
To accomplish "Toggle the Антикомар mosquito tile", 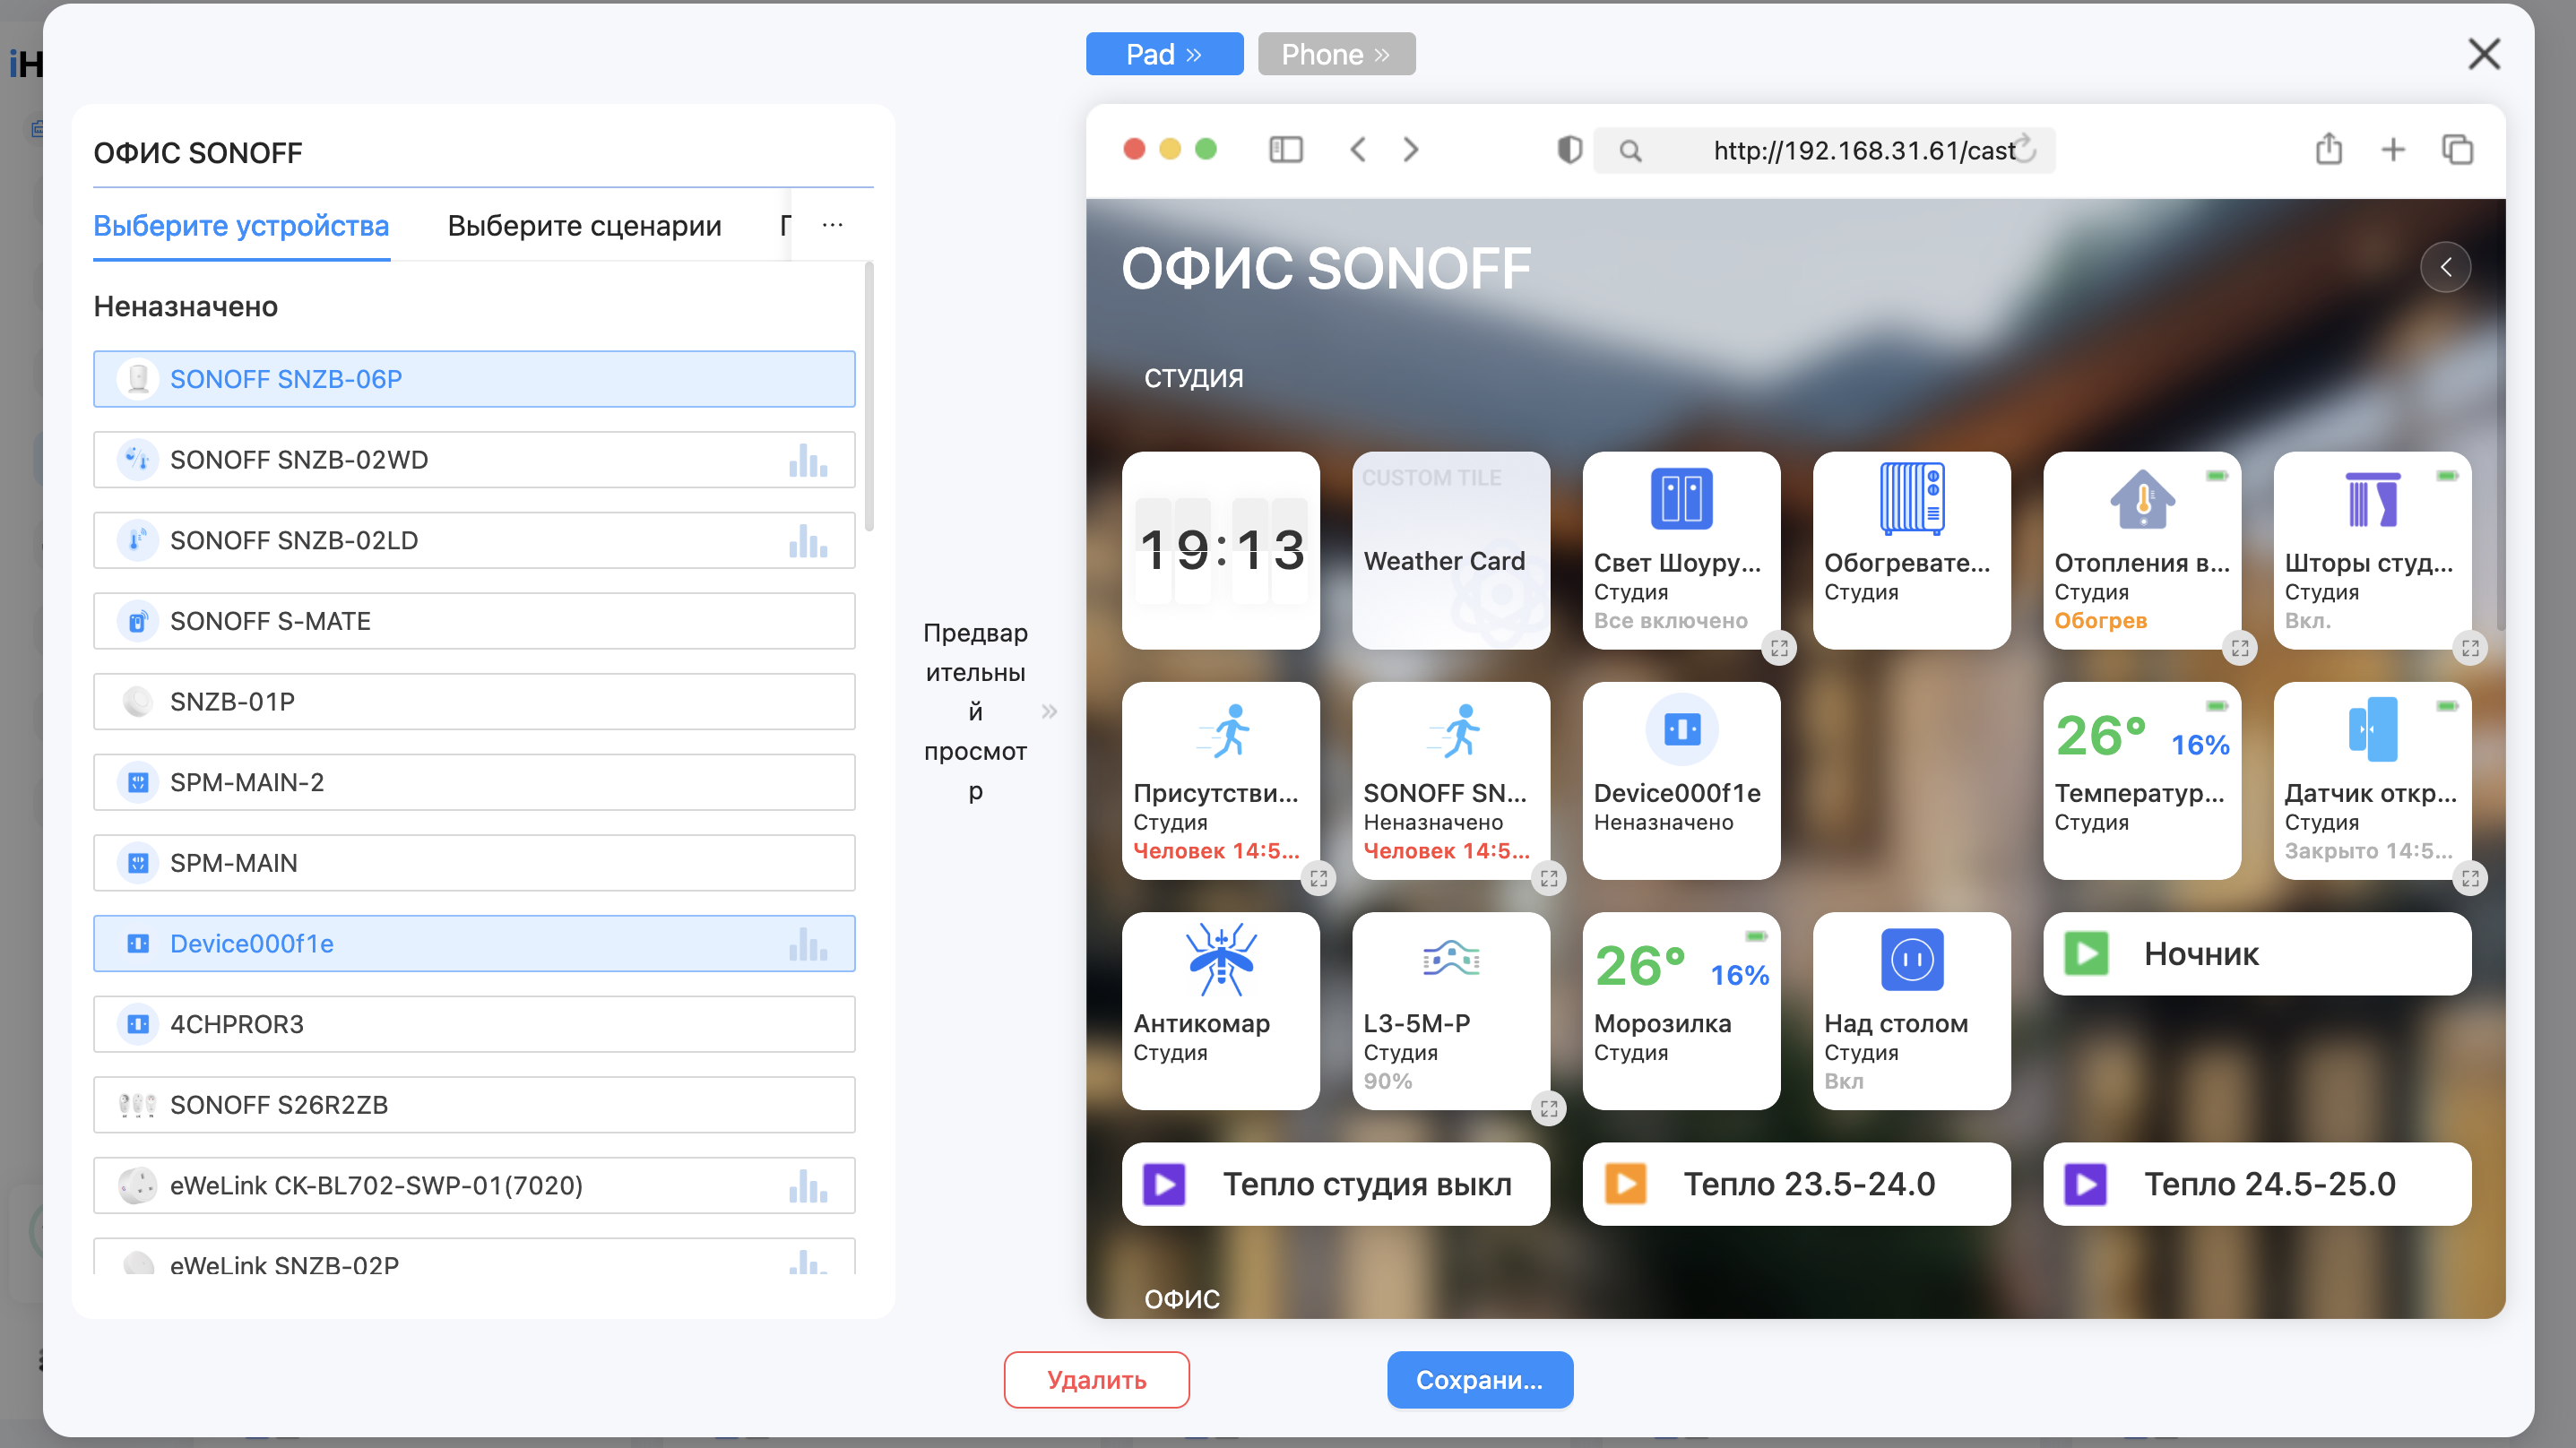I will [1221, 1011].
